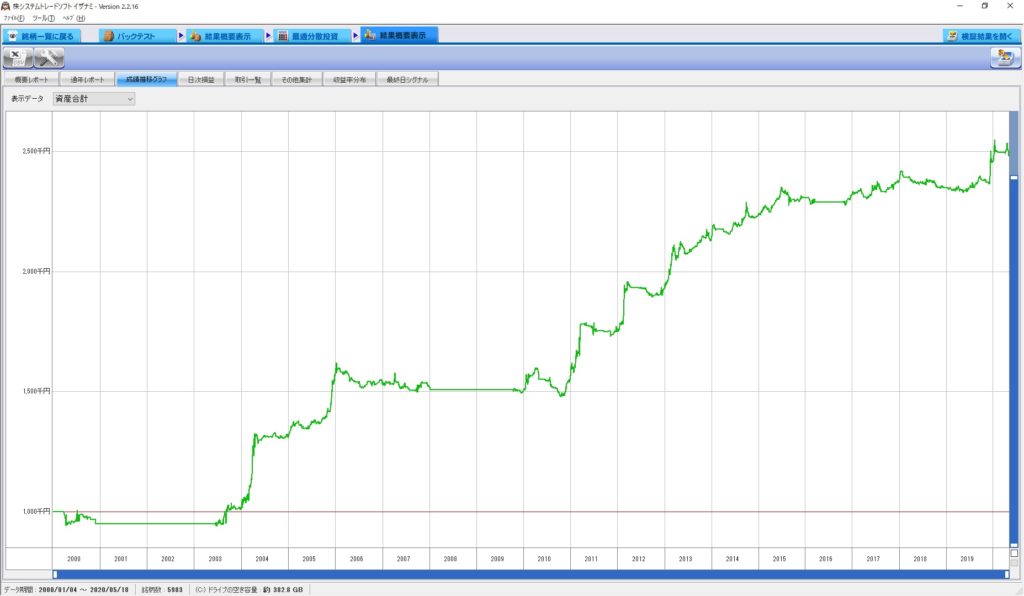Open the 最終日シグナル tab

tap(407, 80)
